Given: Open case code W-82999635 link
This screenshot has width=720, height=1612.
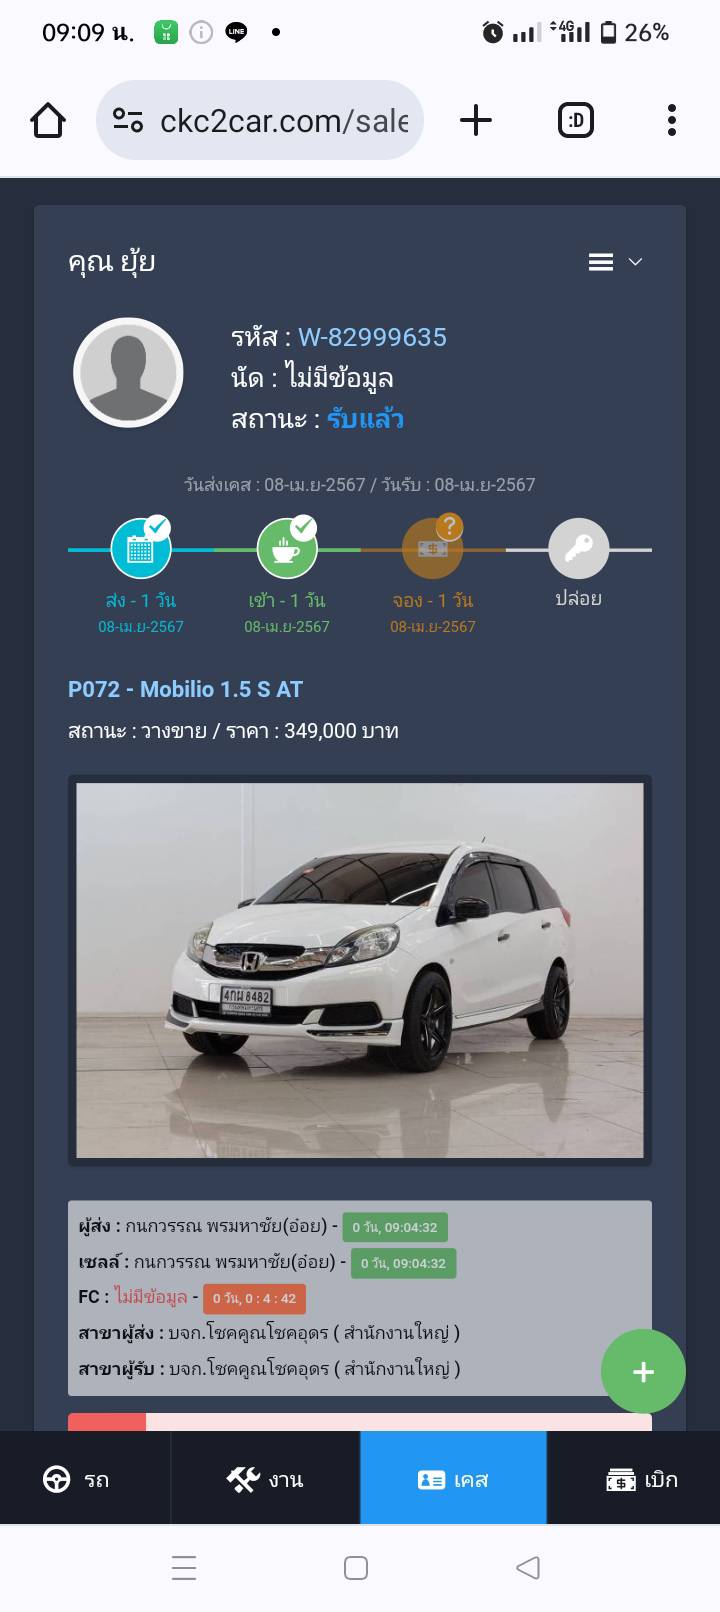Looking at the screenshot, I should click(372, 337).
